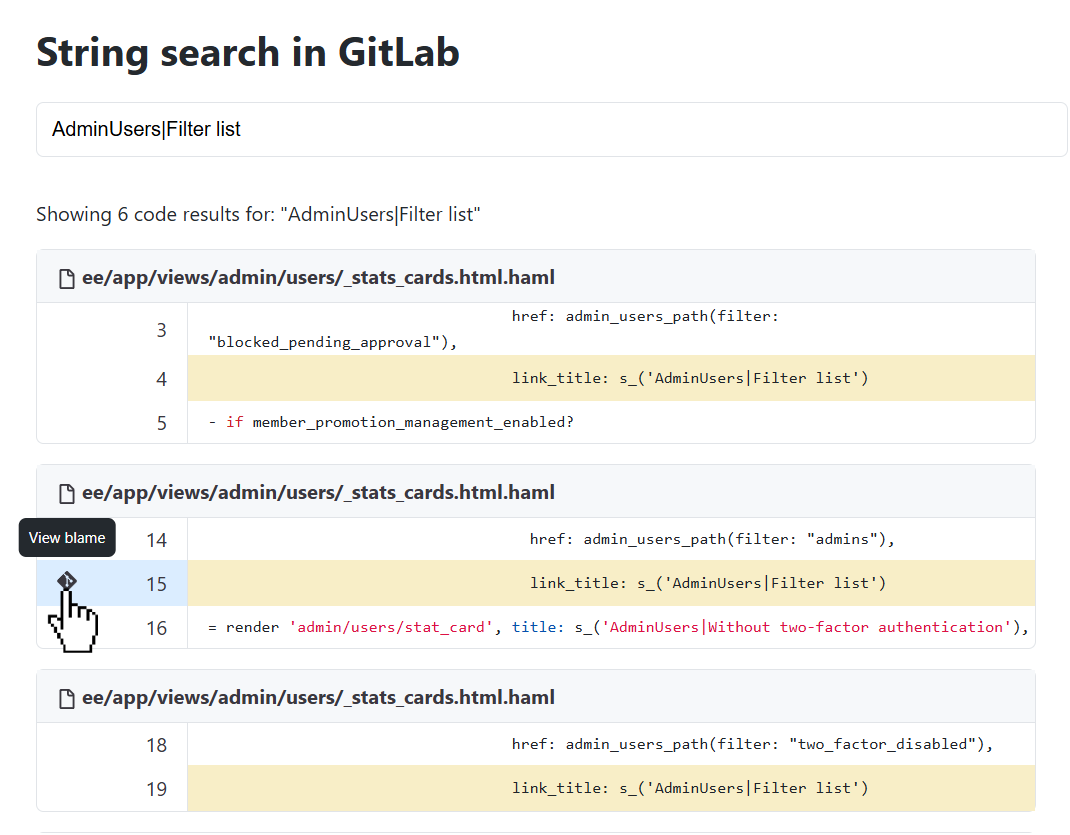This screenshot has height=835, width=1070.
Task: Open the first ee/app/views/admin/users/_stats_cards.html.haml link
Action: 318,277
